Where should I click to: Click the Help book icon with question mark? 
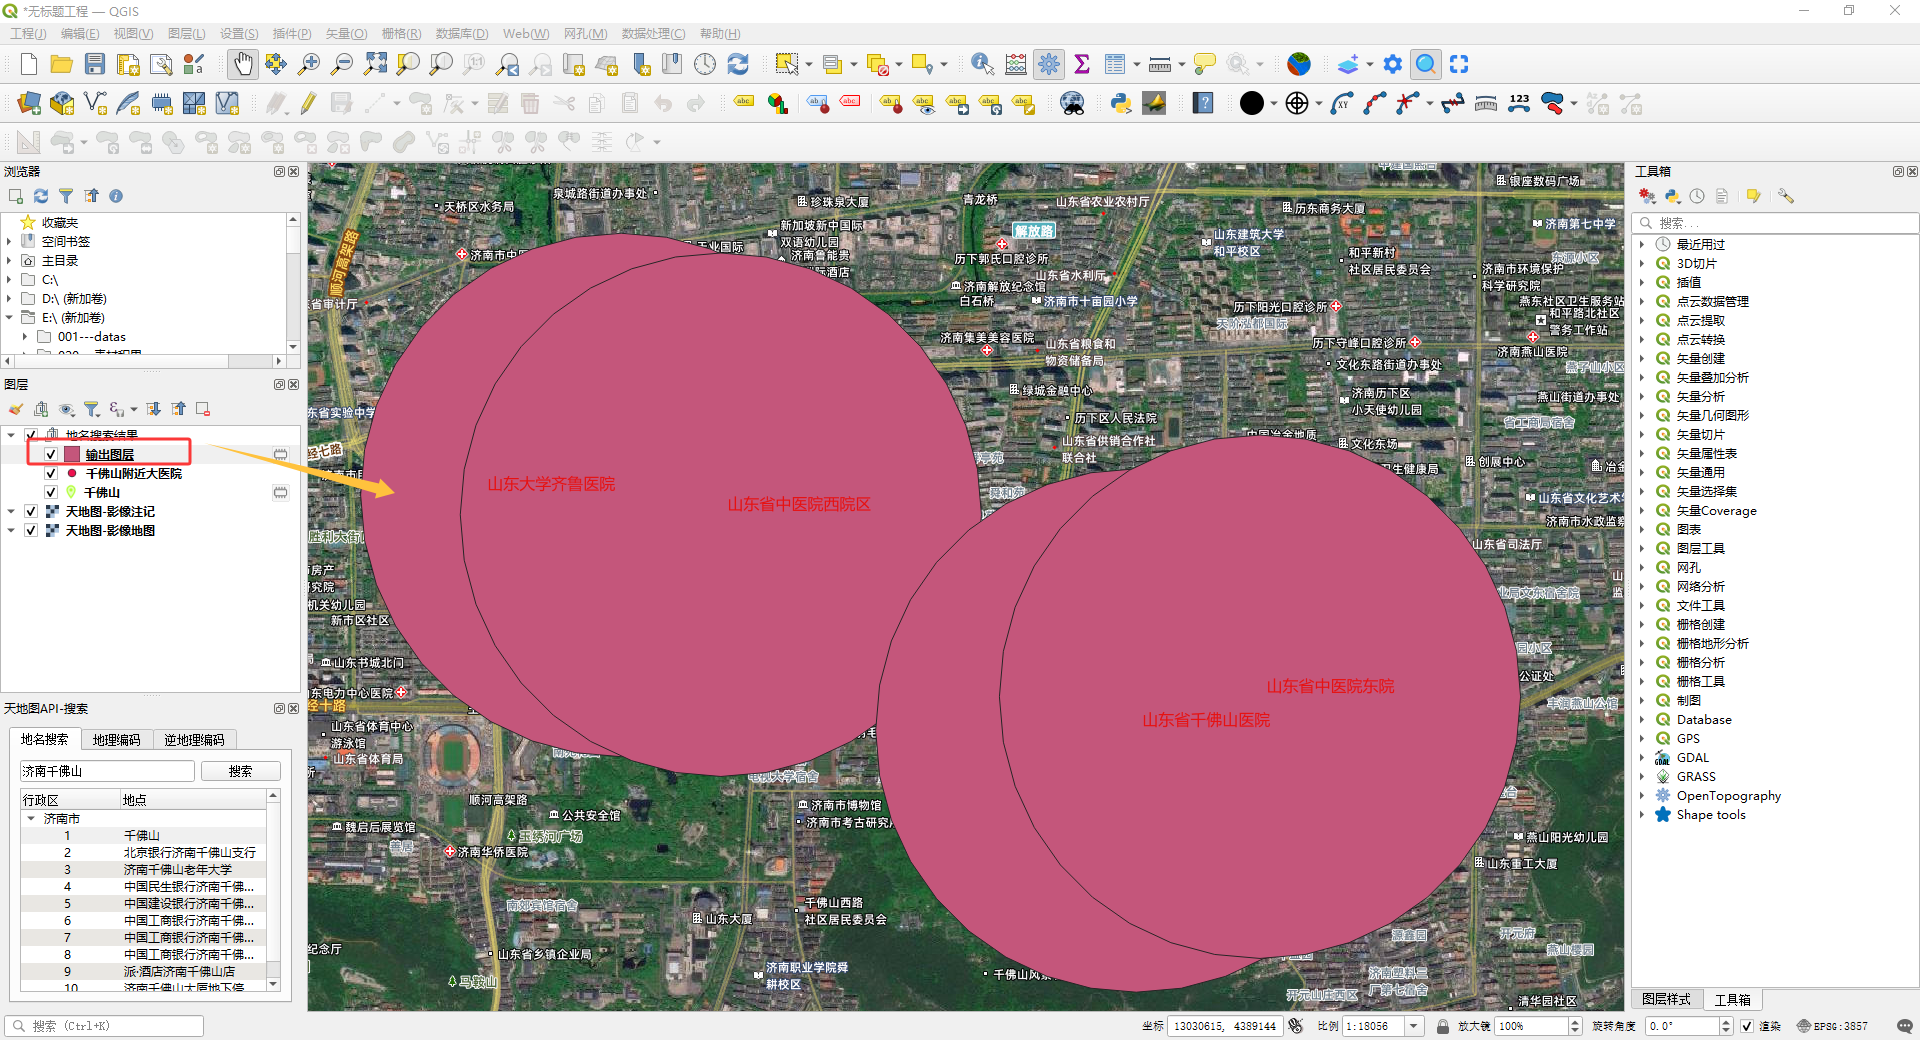pyautogui.click(x=1203, y=103)
